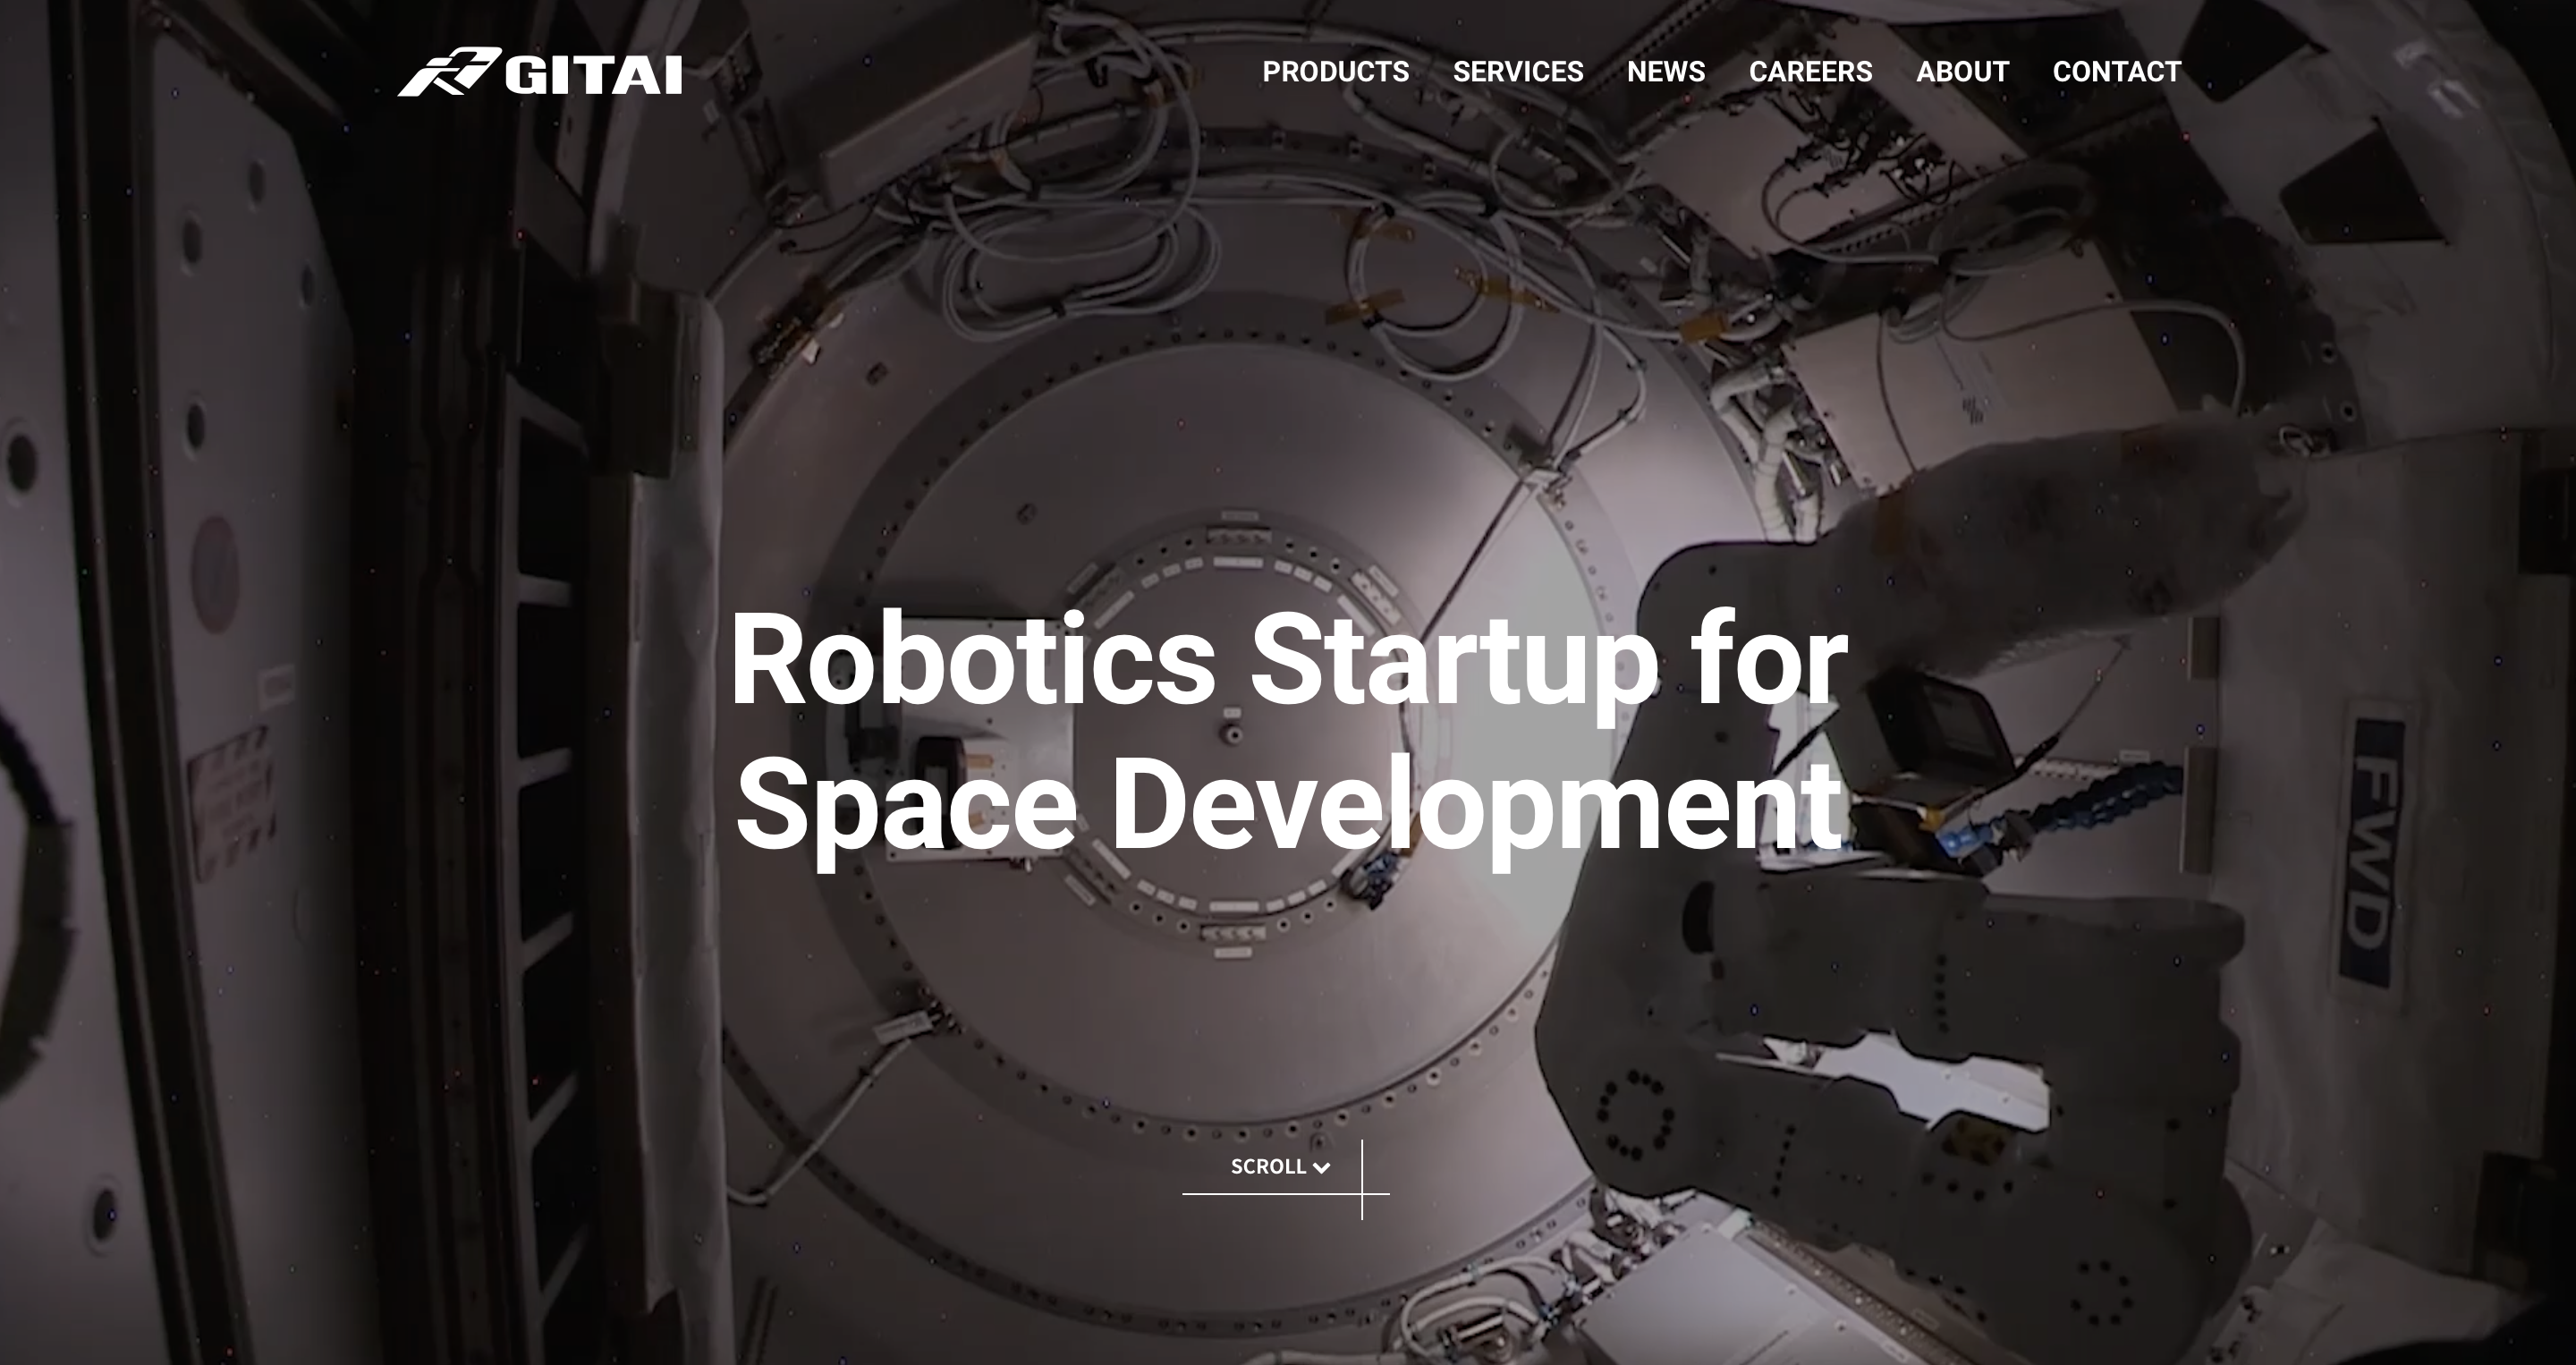
Task: Open the ABOUT page
Action: coord(1962,72)
